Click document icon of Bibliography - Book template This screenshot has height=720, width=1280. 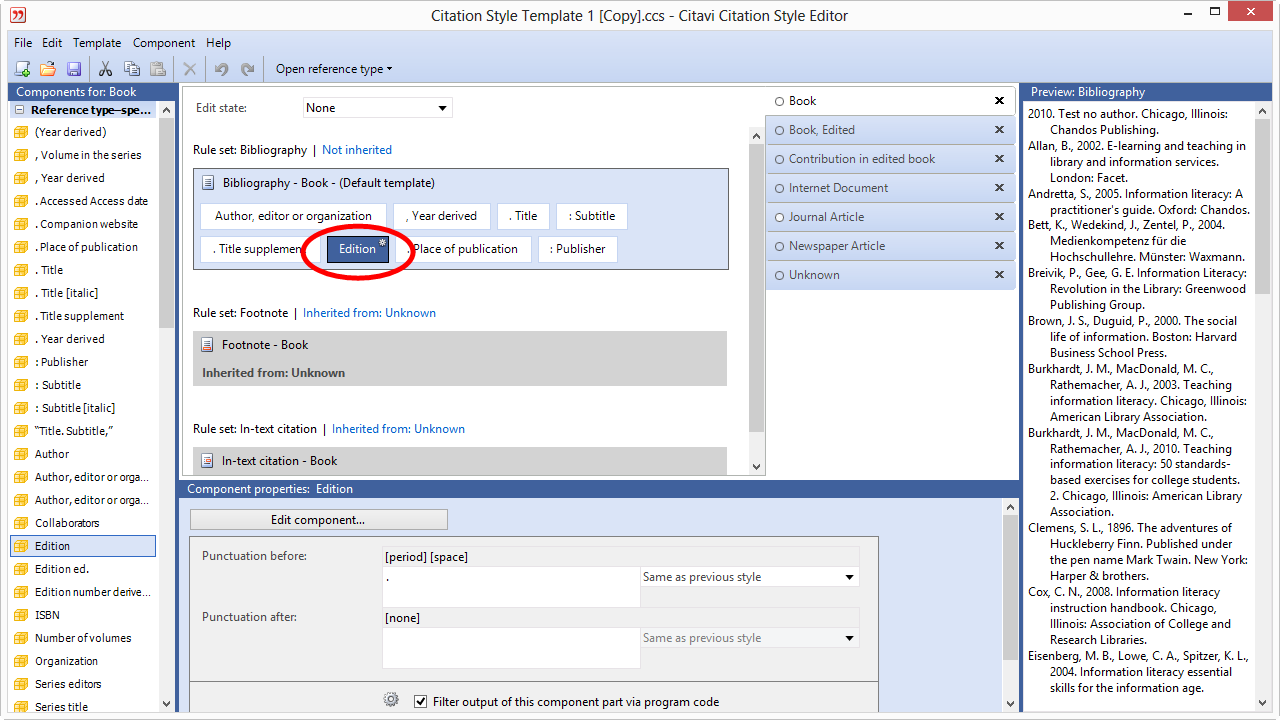point(208,183)
